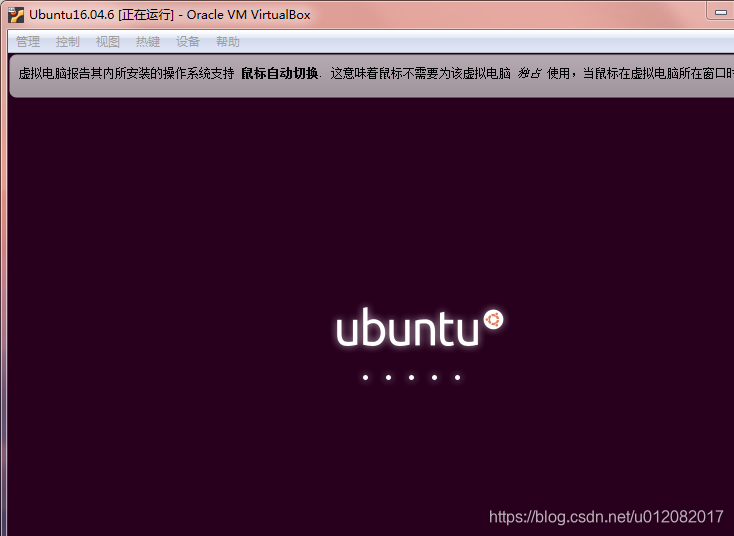Screen dimensions: 734x536
Task: Click the VirtualBox icon in title bar
Action: coord(16,15)
